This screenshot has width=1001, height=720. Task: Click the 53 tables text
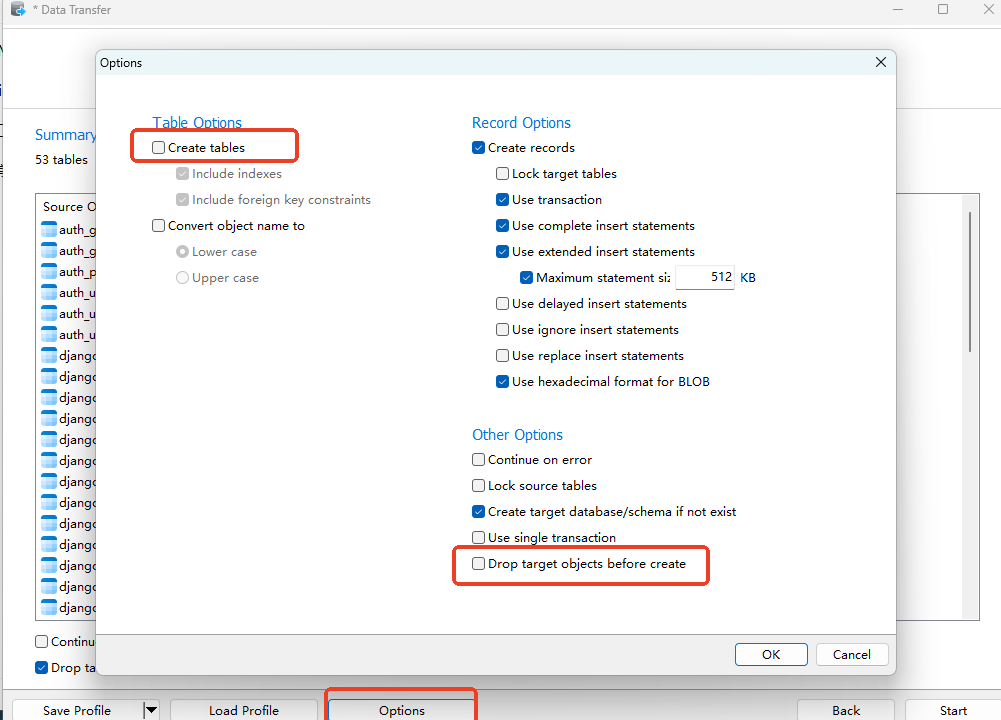point(62,160)
